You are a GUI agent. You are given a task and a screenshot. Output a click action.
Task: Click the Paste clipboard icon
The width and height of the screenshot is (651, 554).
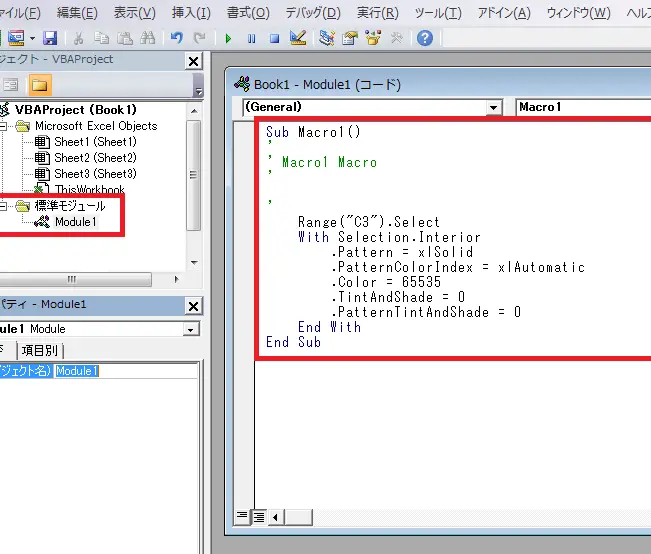pos(125,38)
